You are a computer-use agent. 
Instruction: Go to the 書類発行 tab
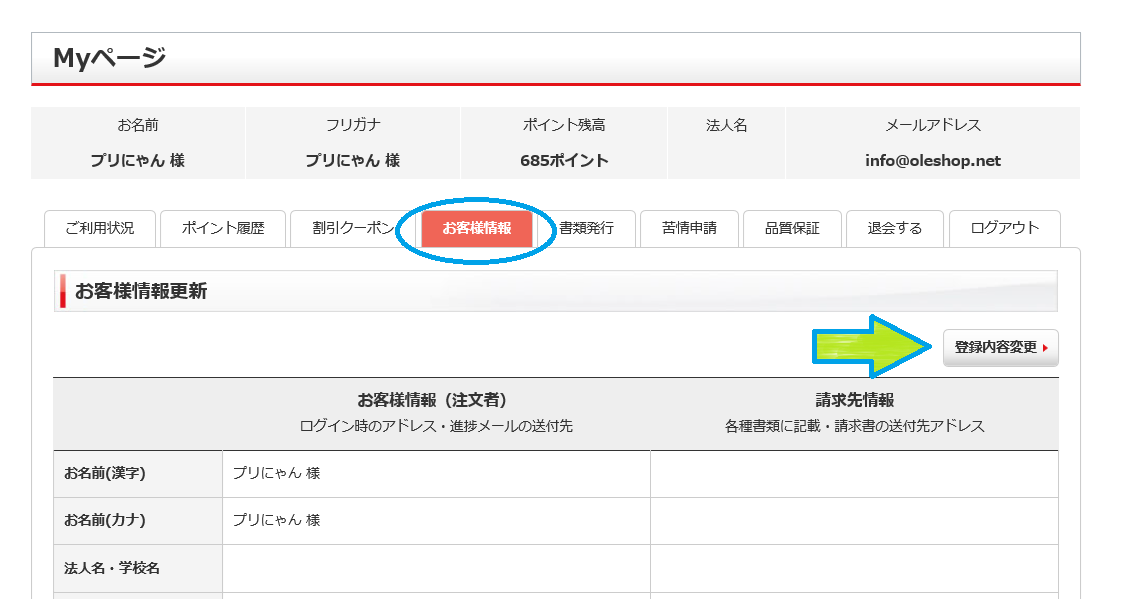tap(586, 228)
